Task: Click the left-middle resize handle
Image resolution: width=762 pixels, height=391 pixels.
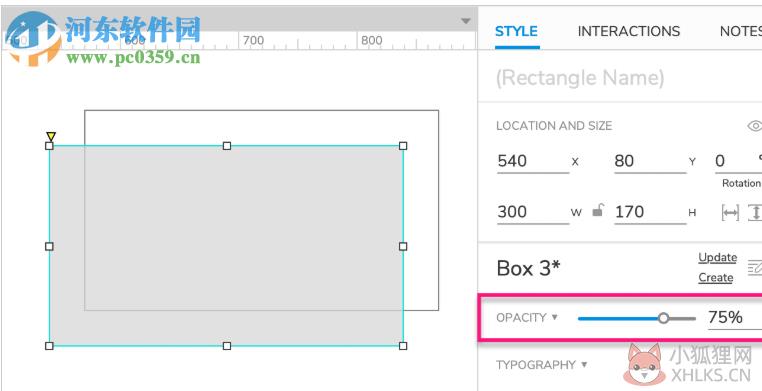Action: (x=49, y=246)
